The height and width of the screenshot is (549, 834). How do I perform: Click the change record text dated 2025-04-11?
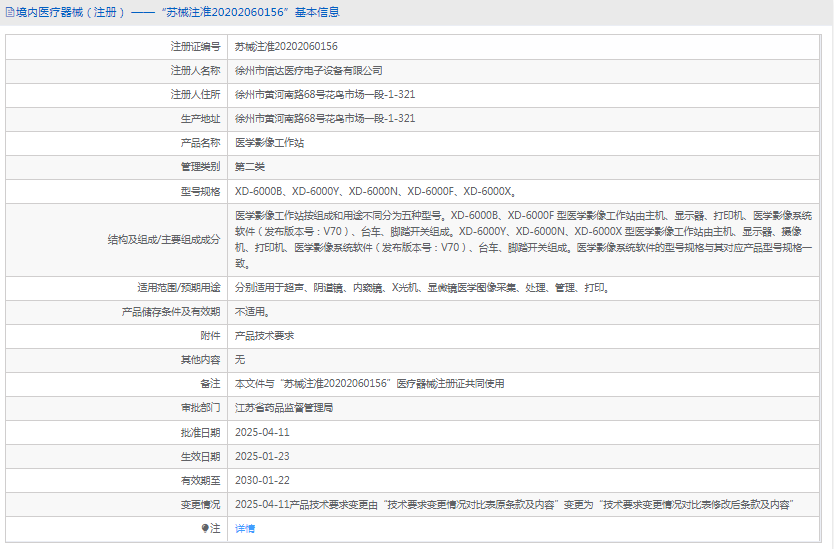pyautogui.click(x=514, y=504)
